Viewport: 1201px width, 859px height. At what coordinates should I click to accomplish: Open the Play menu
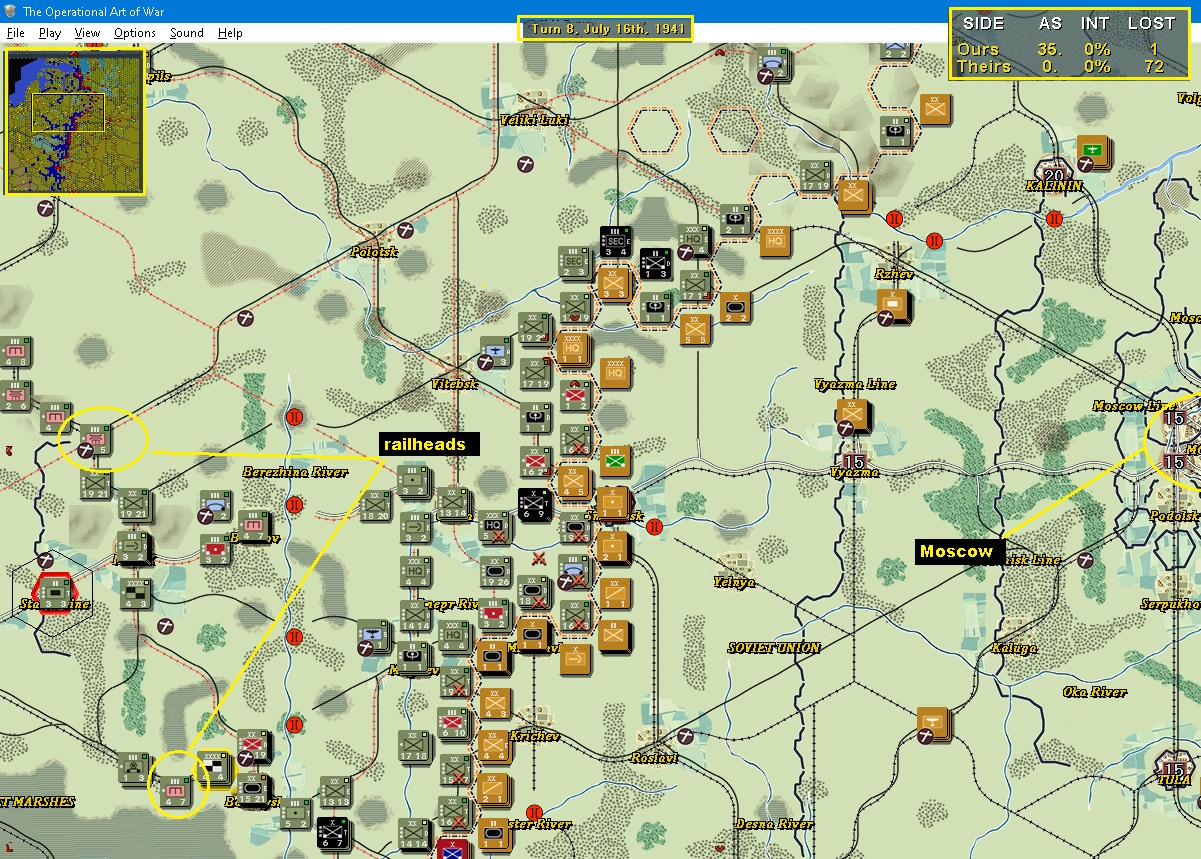click(x=50, y=33)
